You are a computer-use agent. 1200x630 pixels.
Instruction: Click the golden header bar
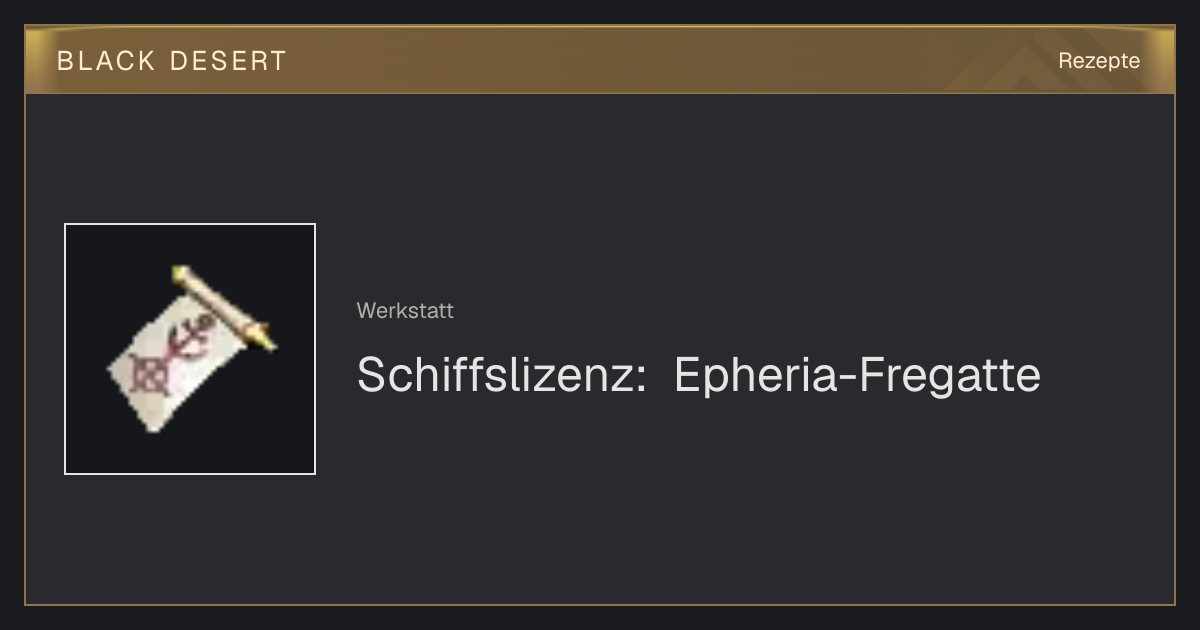600,60
